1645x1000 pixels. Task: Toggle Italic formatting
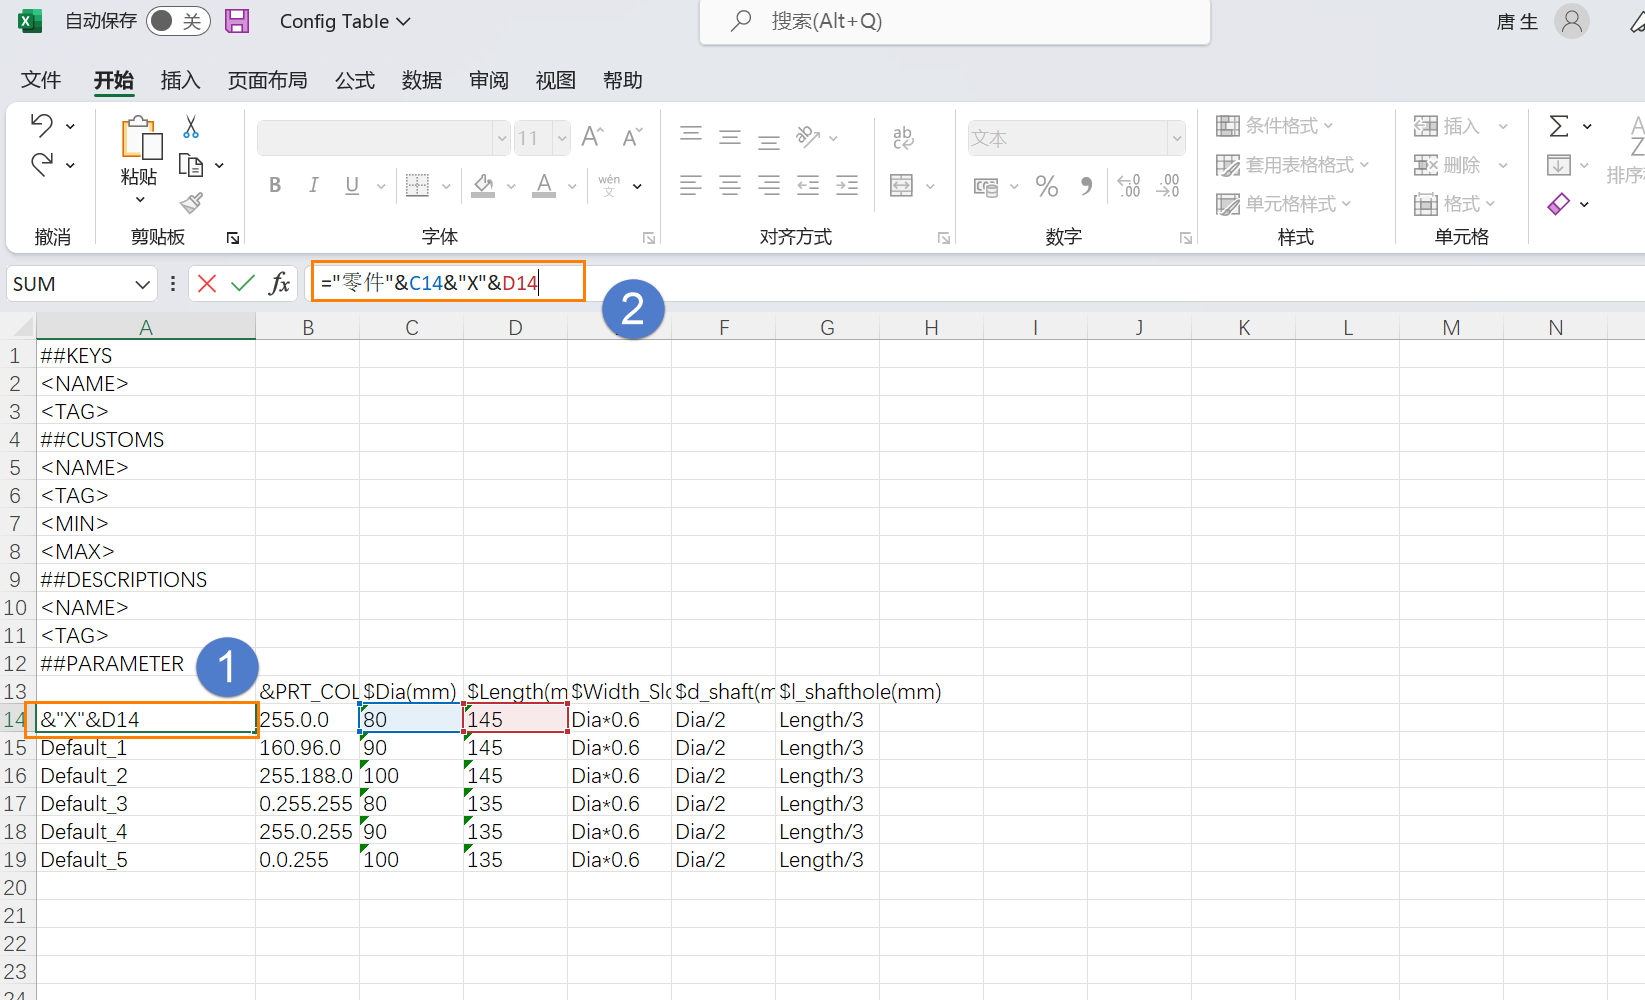314,185
